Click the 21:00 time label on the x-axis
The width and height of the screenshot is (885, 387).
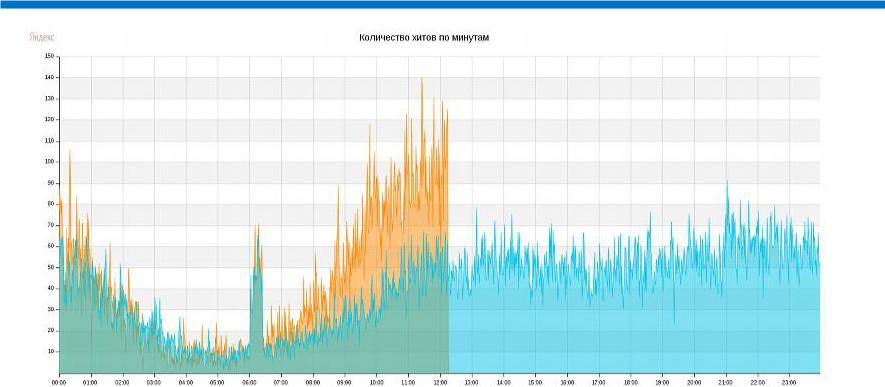pyautogui.click(x=726, y=382)
